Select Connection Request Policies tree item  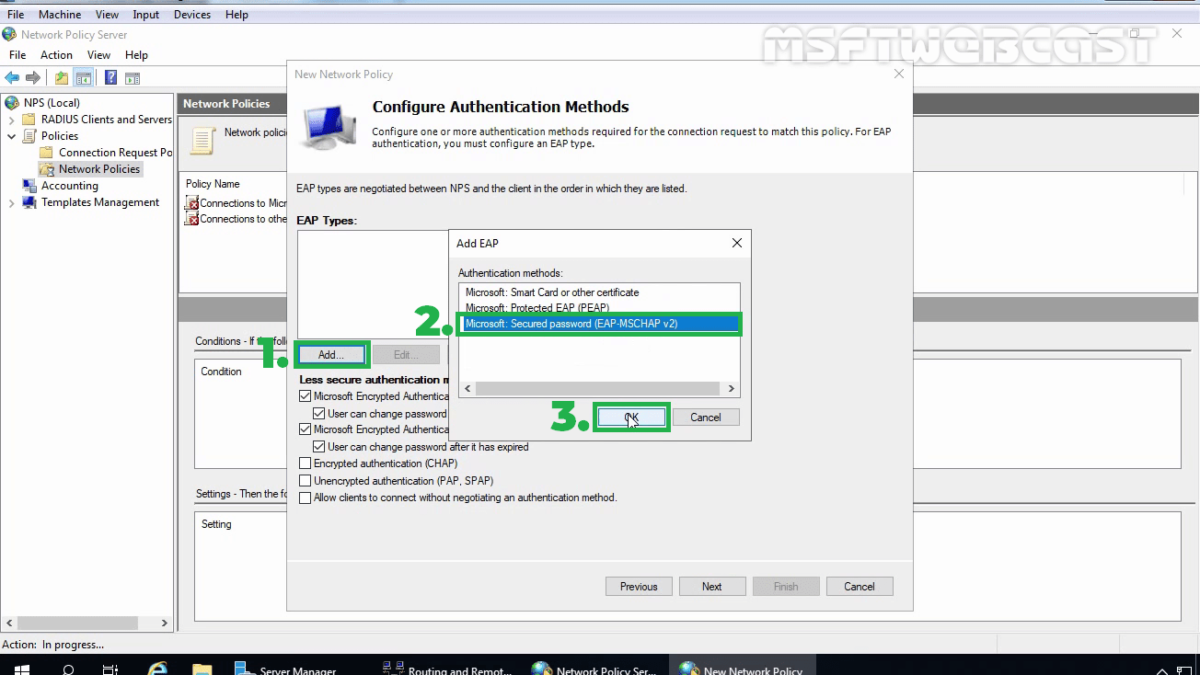[x=115, y=152]
